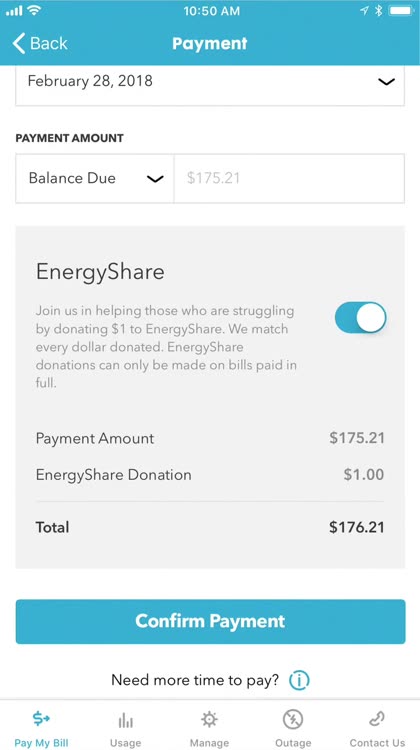Screen dimensions: 420x750
Task: Open the Usage bar chart icon
Action: tap(125, 719)
